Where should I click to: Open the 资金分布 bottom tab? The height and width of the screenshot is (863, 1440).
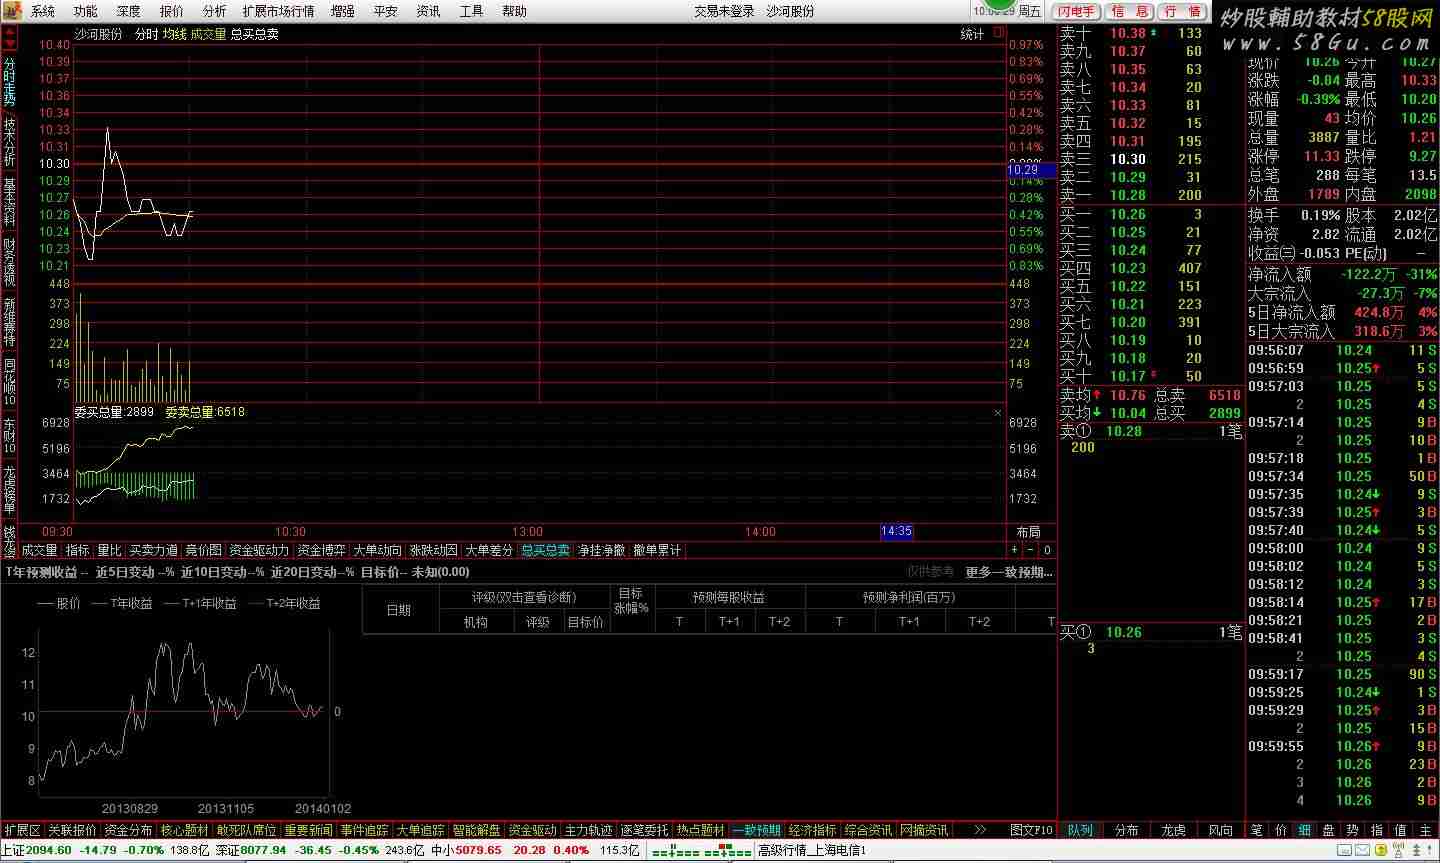tap(129, 830)
